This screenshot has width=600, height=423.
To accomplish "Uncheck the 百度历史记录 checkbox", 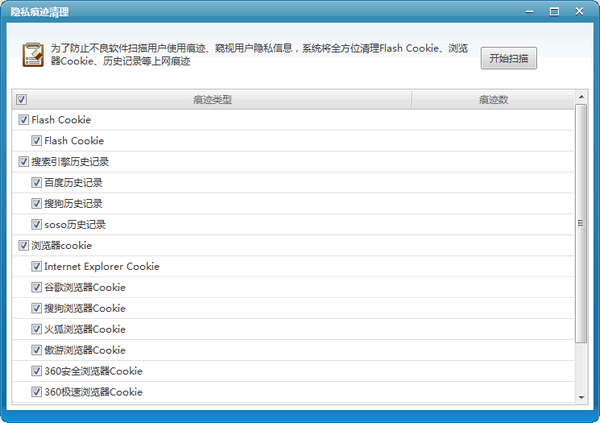I will point(36,183).
